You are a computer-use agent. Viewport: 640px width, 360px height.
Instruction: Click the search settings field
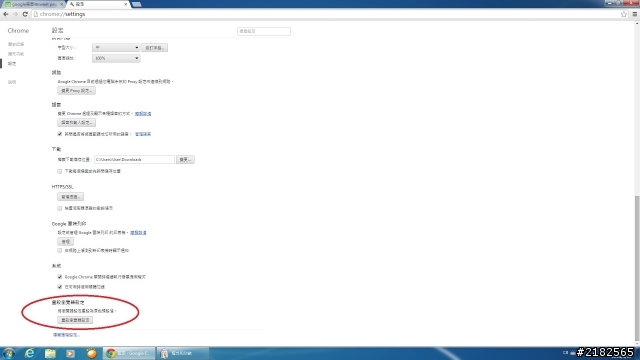[264, 31]
